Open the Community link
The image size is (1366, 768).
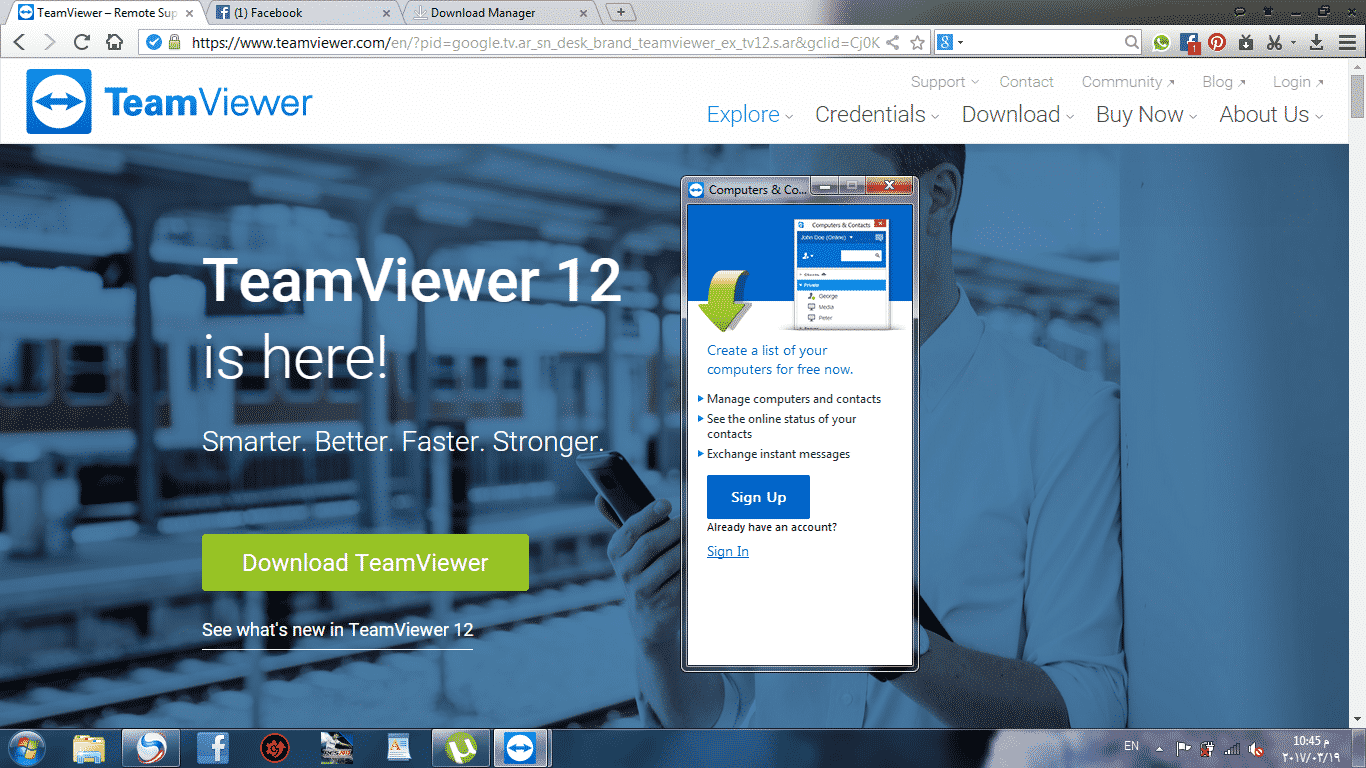pos(1128,82)
